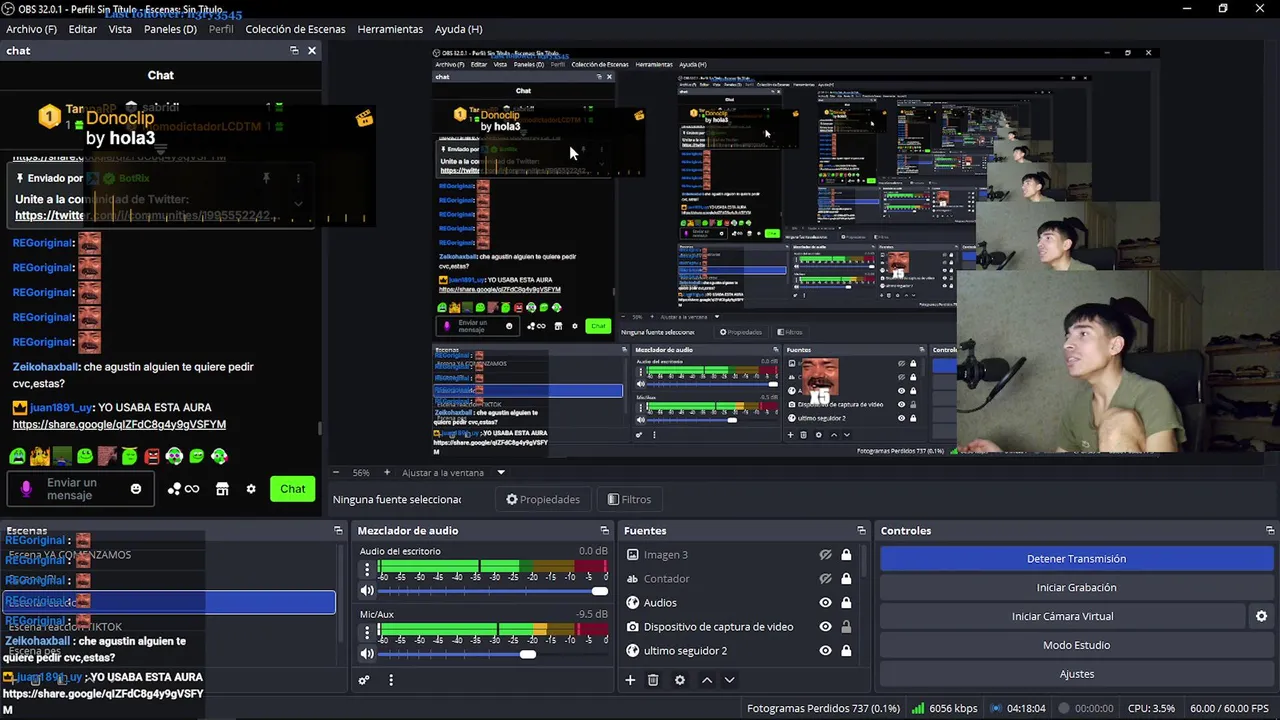Click Iniciar Grabación button
The image size is (1280, 720).
(x=1076, y=588)
